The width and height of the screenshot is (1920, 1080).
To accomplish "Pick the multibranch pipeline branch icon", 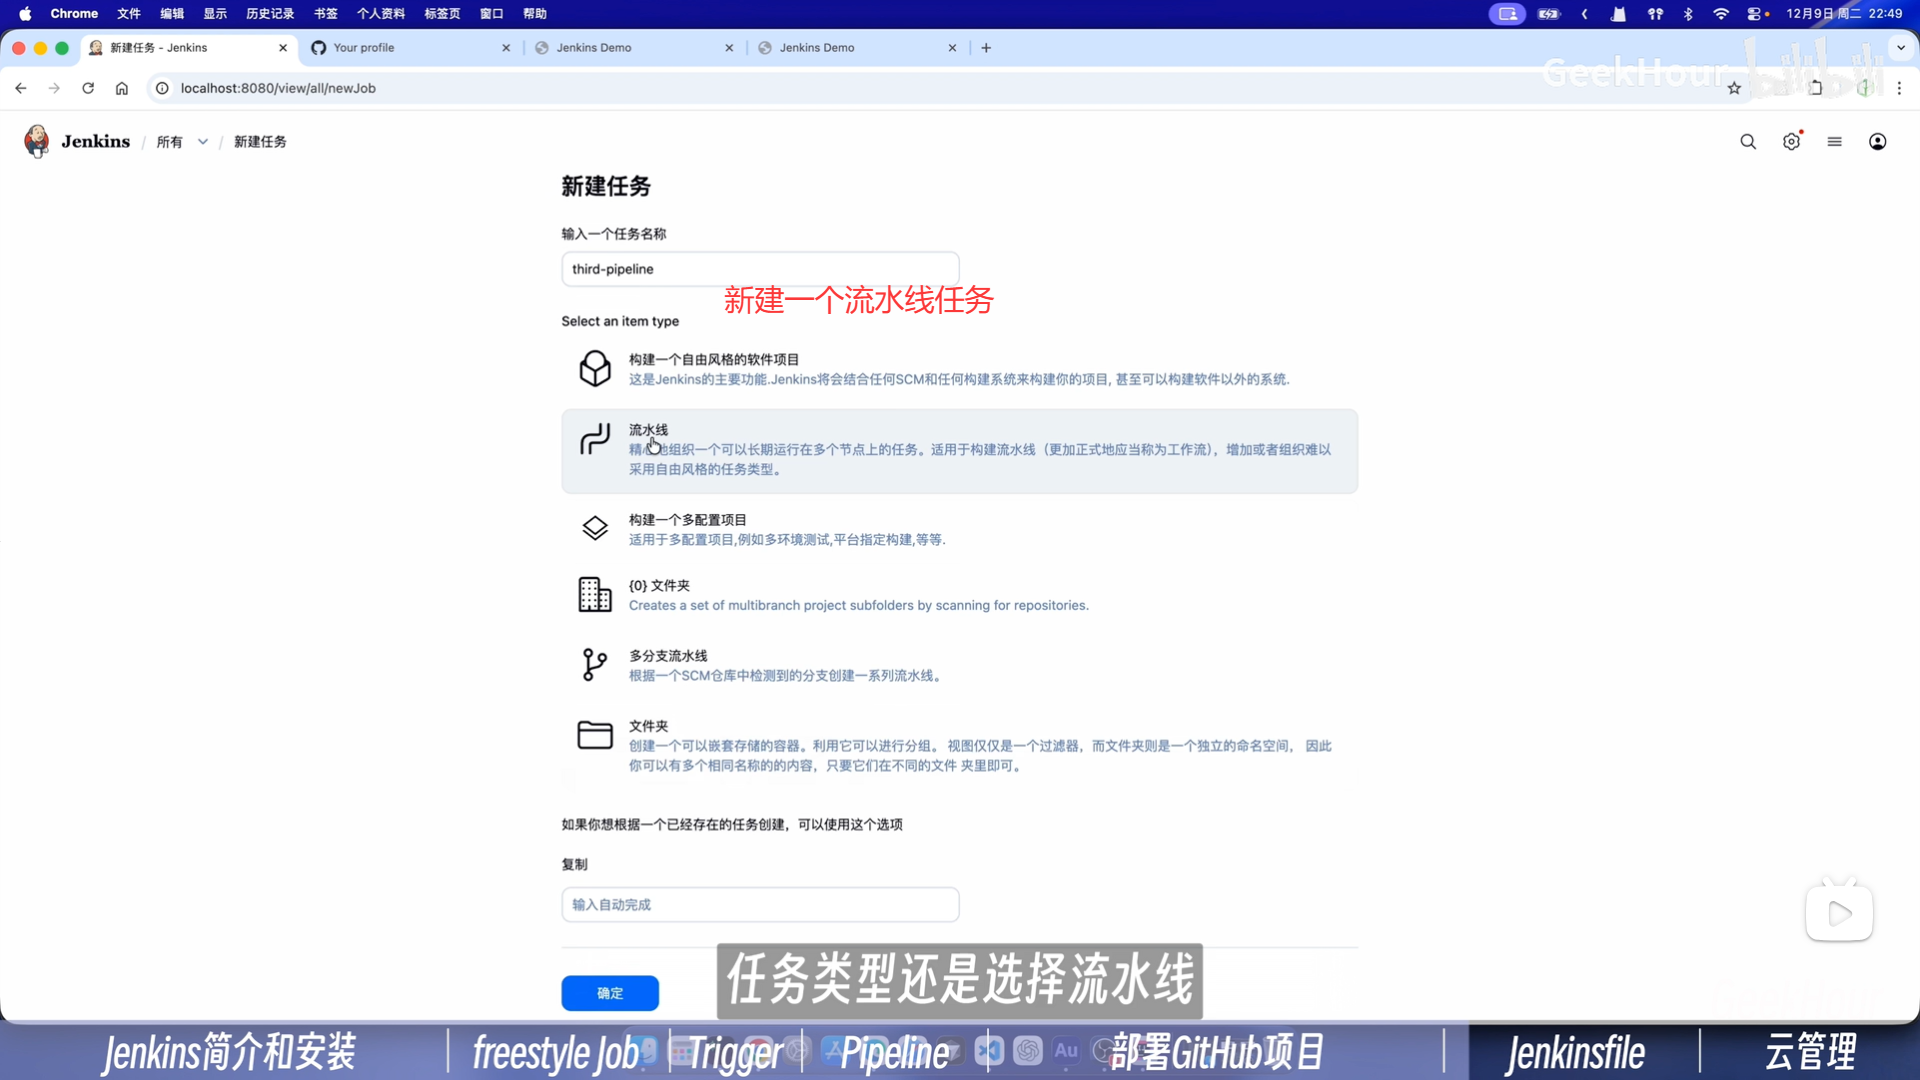I will 594,664.
